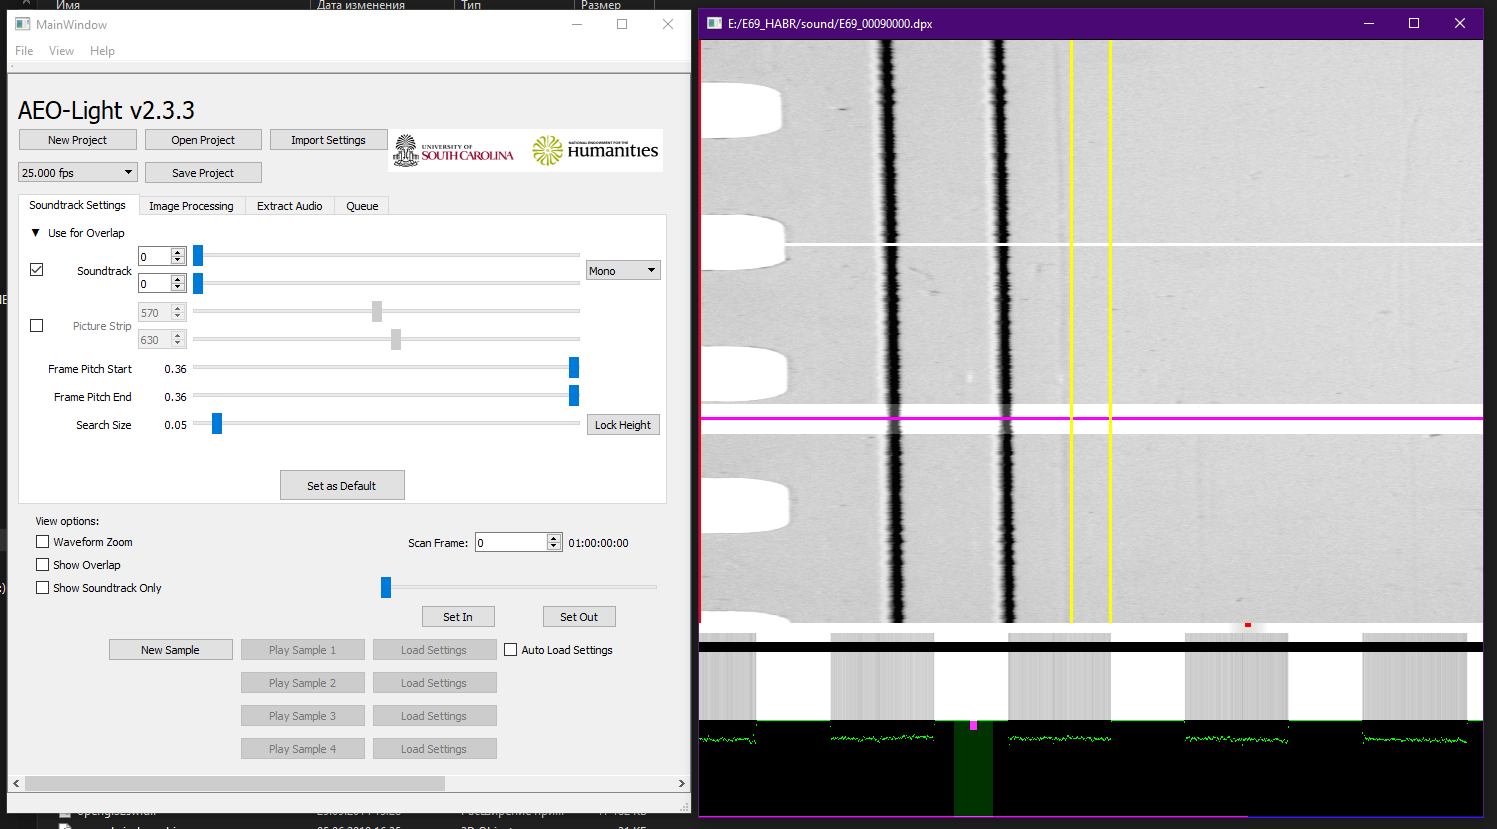Click the Humanities endowment logo

(x=595, y=151)
